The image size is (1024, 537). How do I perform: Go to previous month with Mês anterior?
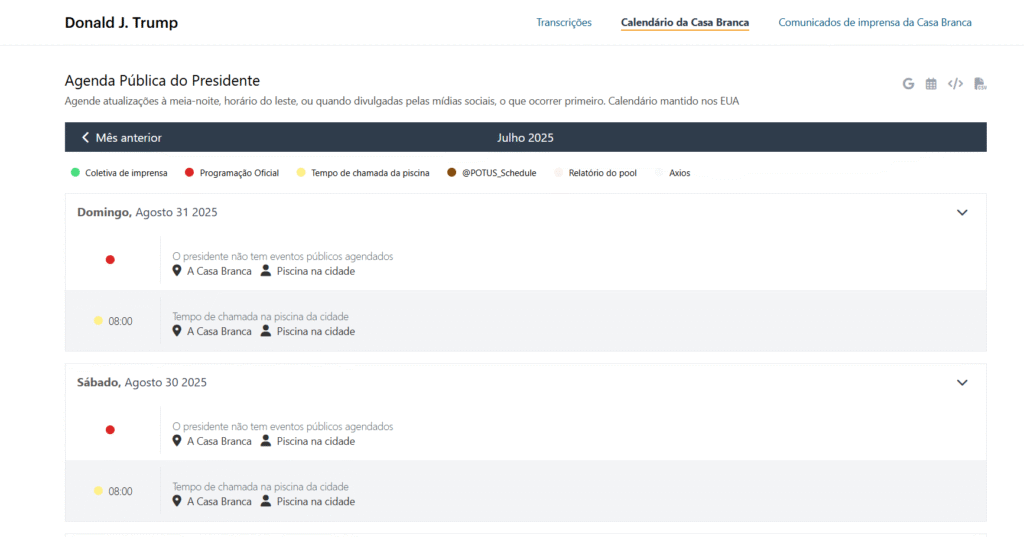[121, 138]
